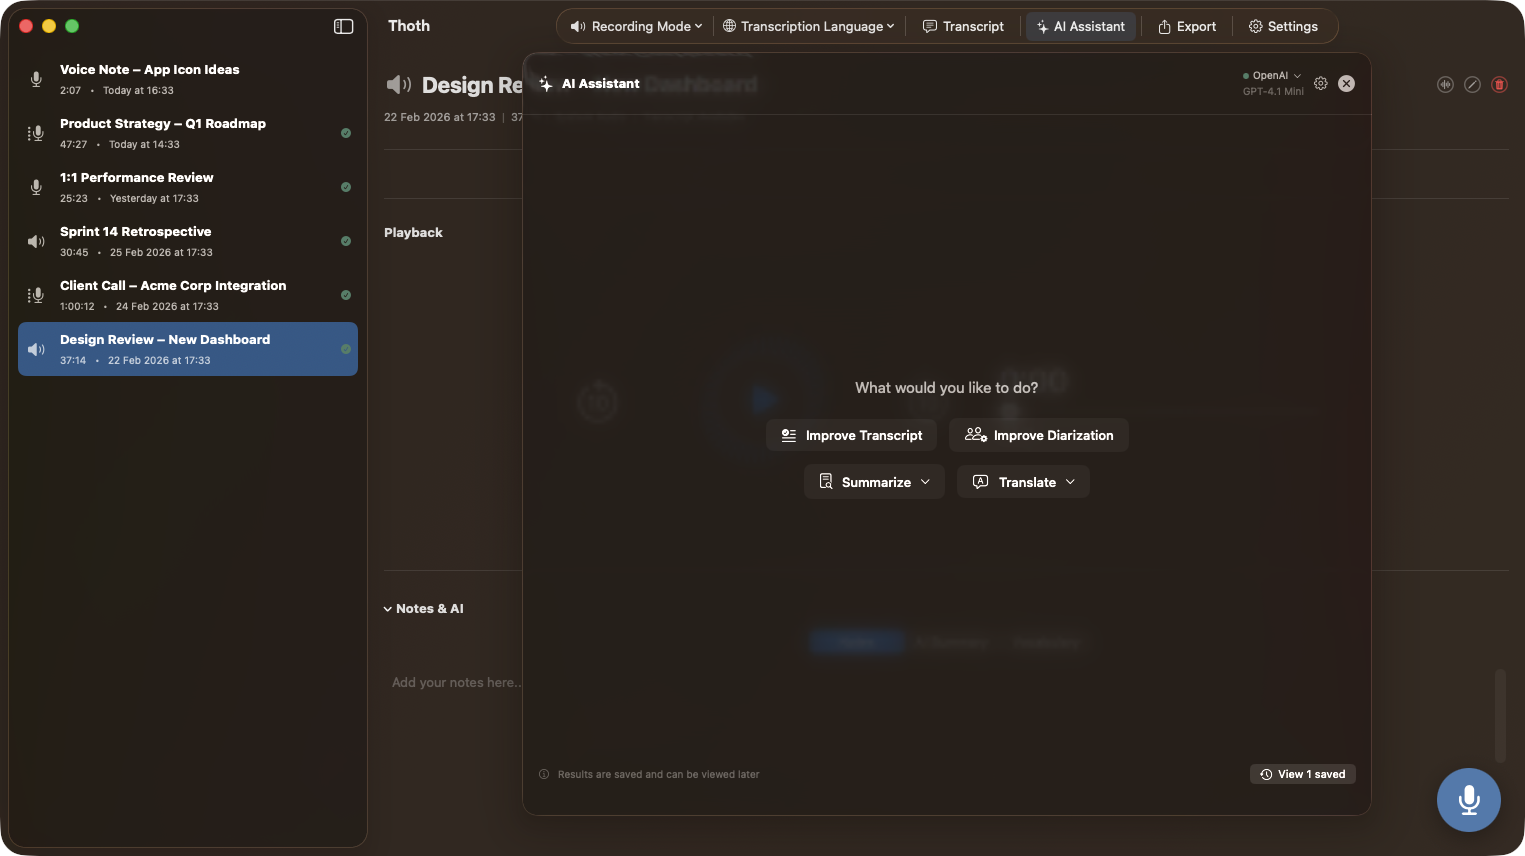Switch to the Transcript view

click(x=963, y=26)
